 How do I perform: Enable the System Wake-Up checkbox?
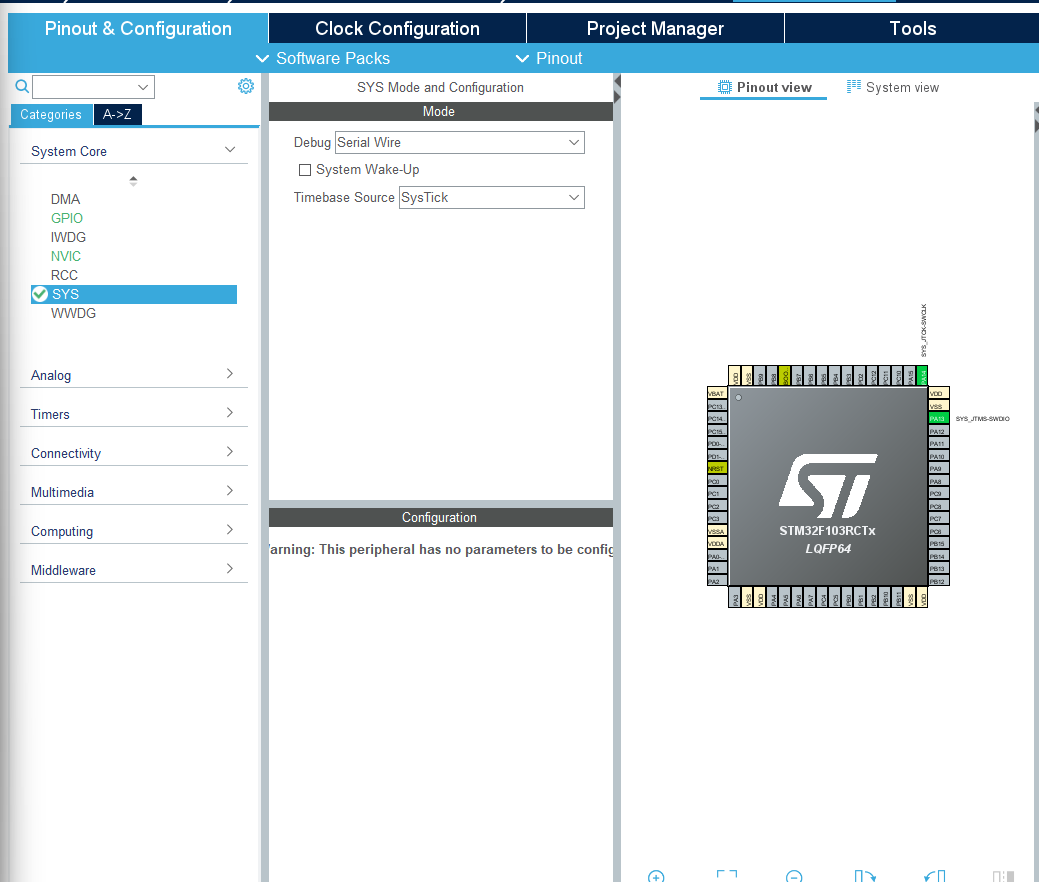pos(305,170)
